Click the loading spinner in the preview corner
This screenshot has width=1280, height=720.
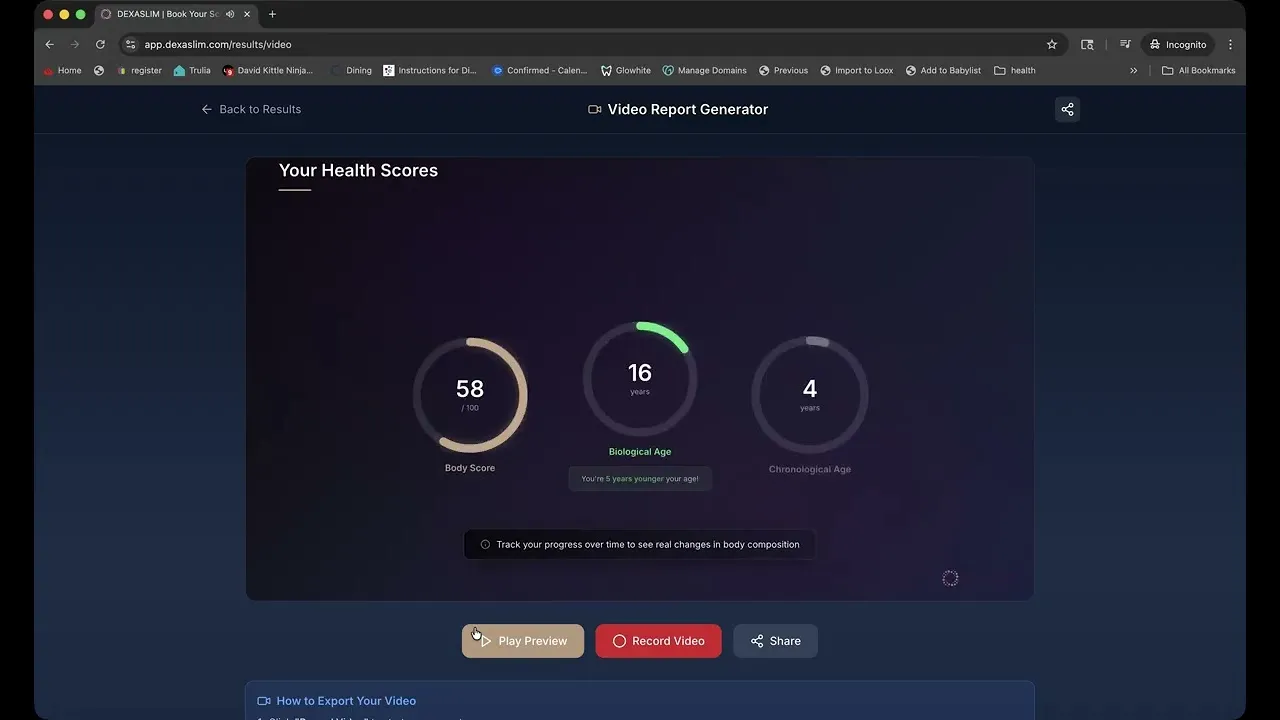[950, 578]
